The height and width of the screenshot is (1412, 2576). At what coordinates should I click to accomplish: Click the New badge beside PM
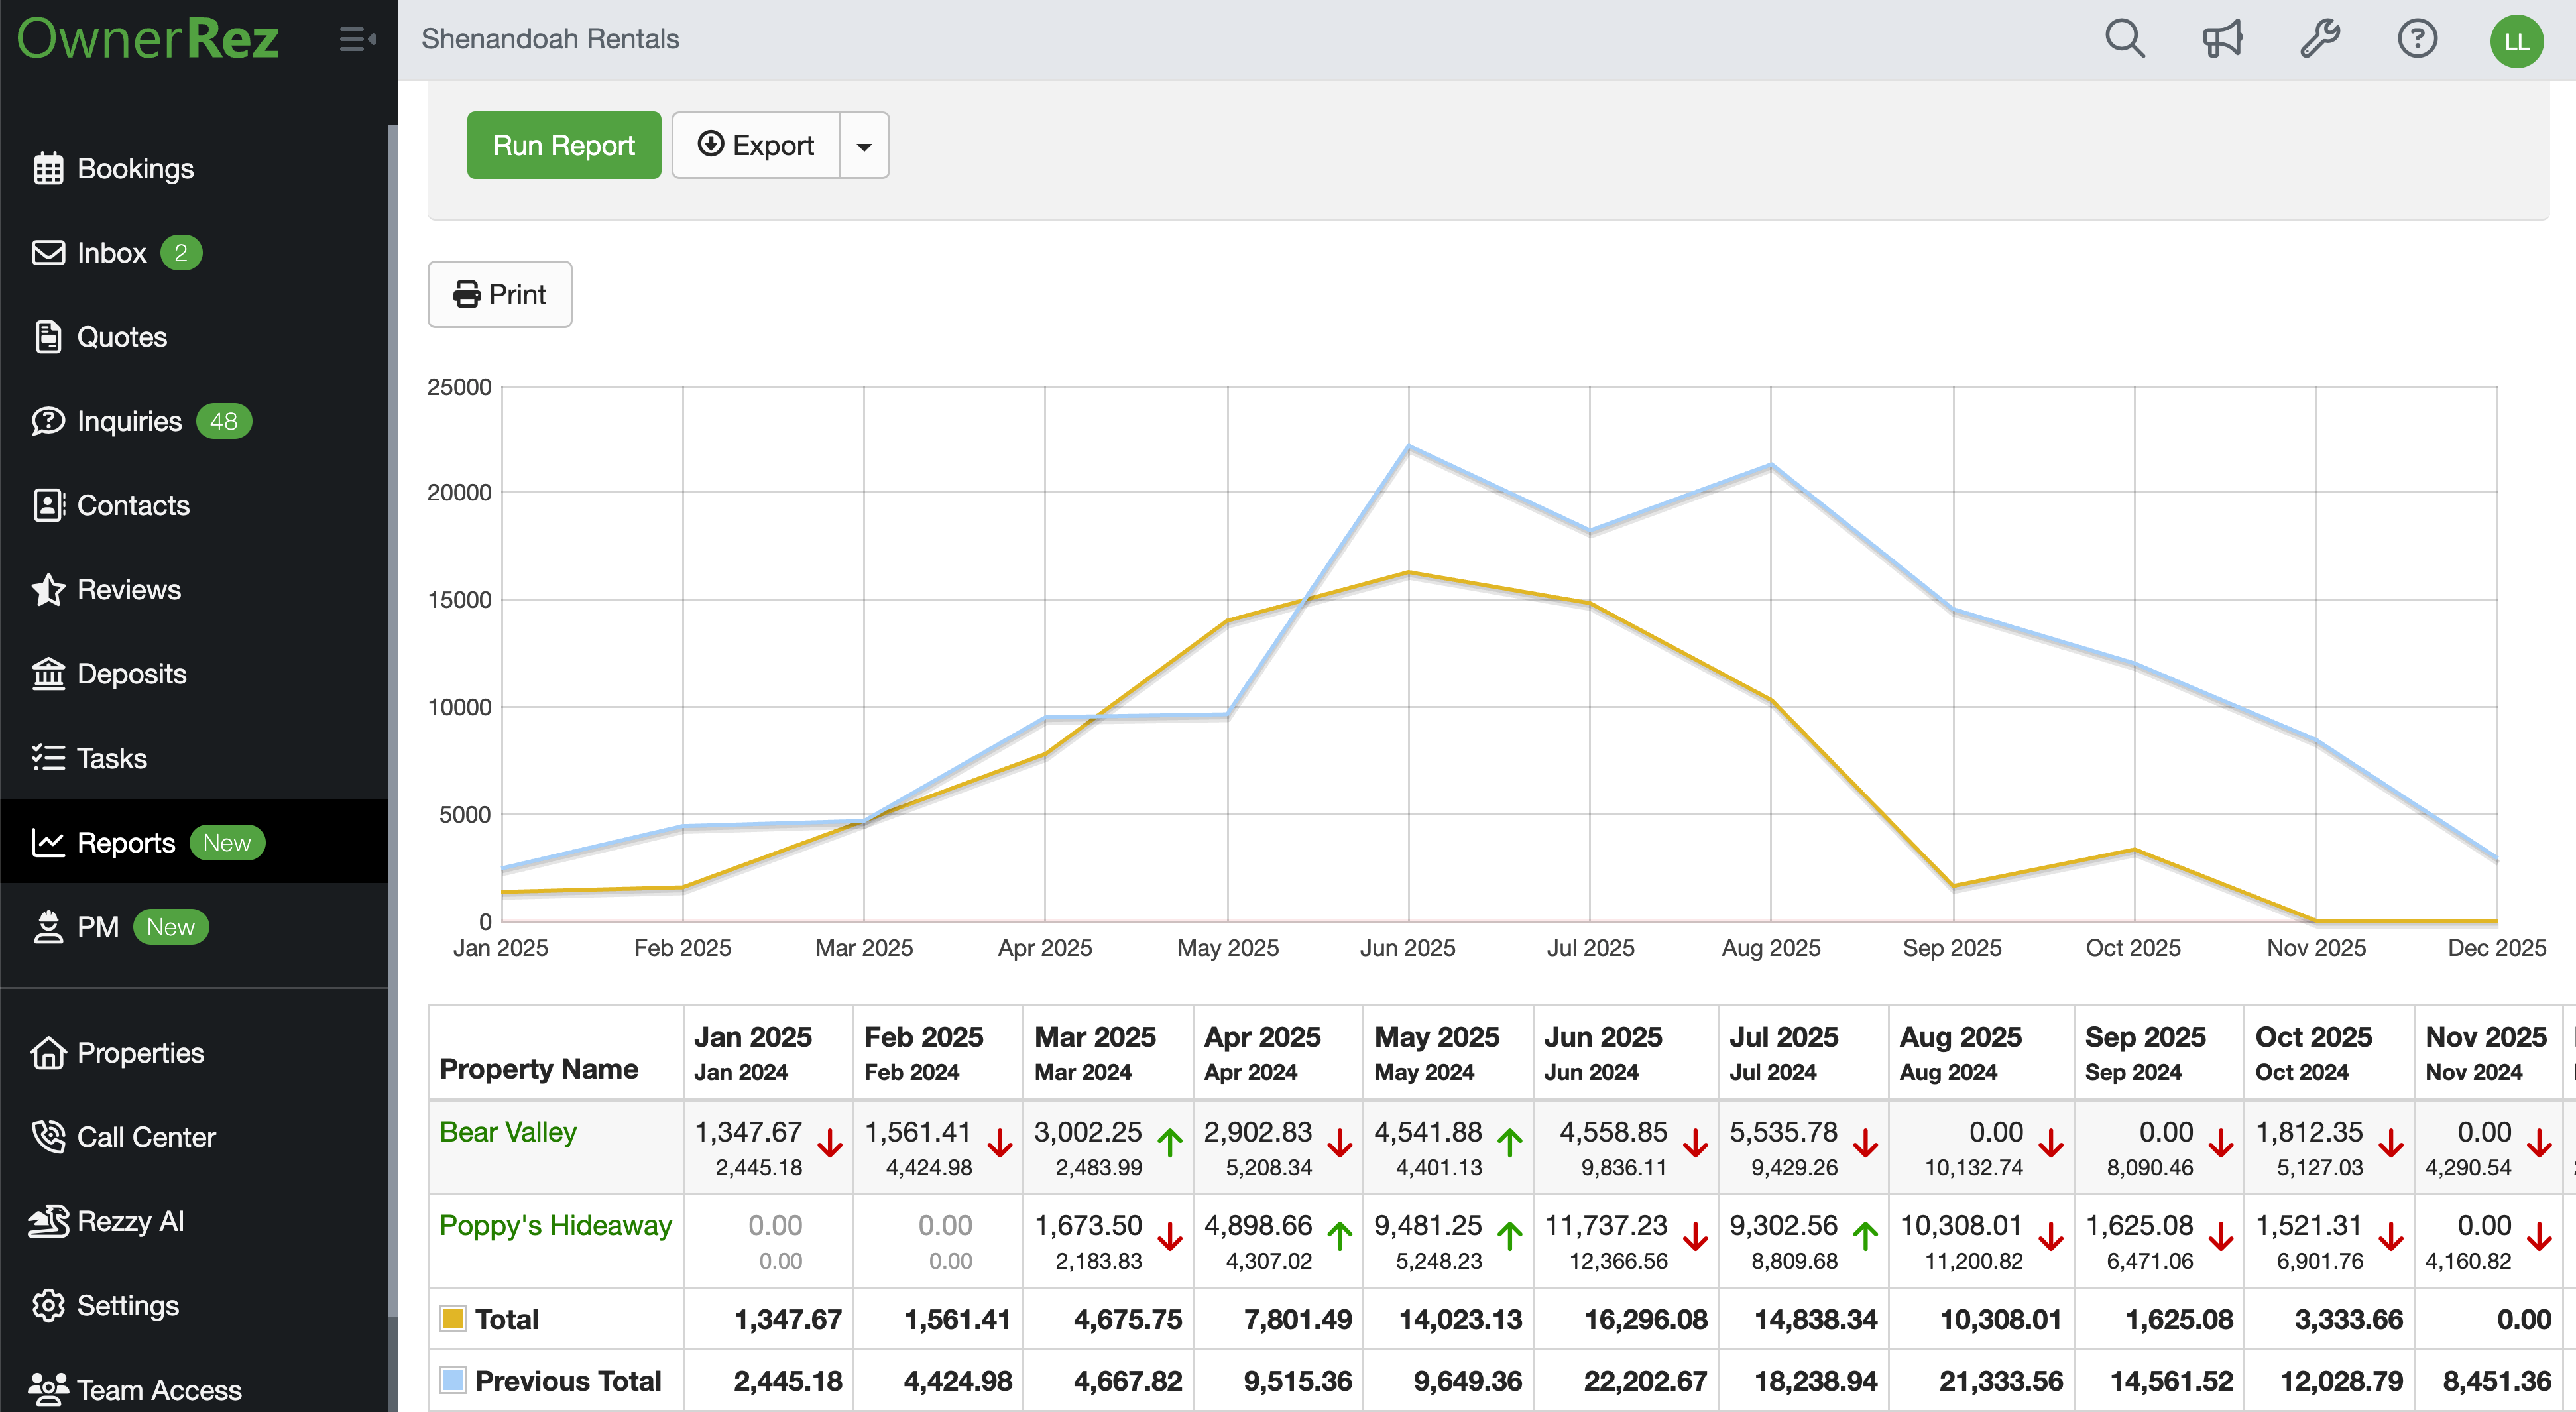point(171,927)
